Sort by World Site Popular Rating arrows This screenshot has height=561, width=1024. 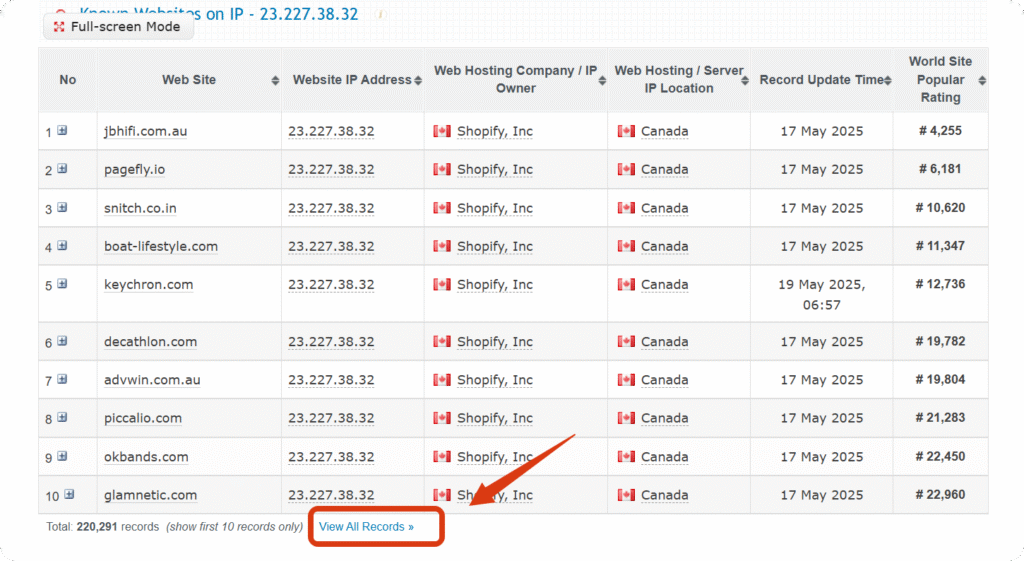[x=982, y=80]
